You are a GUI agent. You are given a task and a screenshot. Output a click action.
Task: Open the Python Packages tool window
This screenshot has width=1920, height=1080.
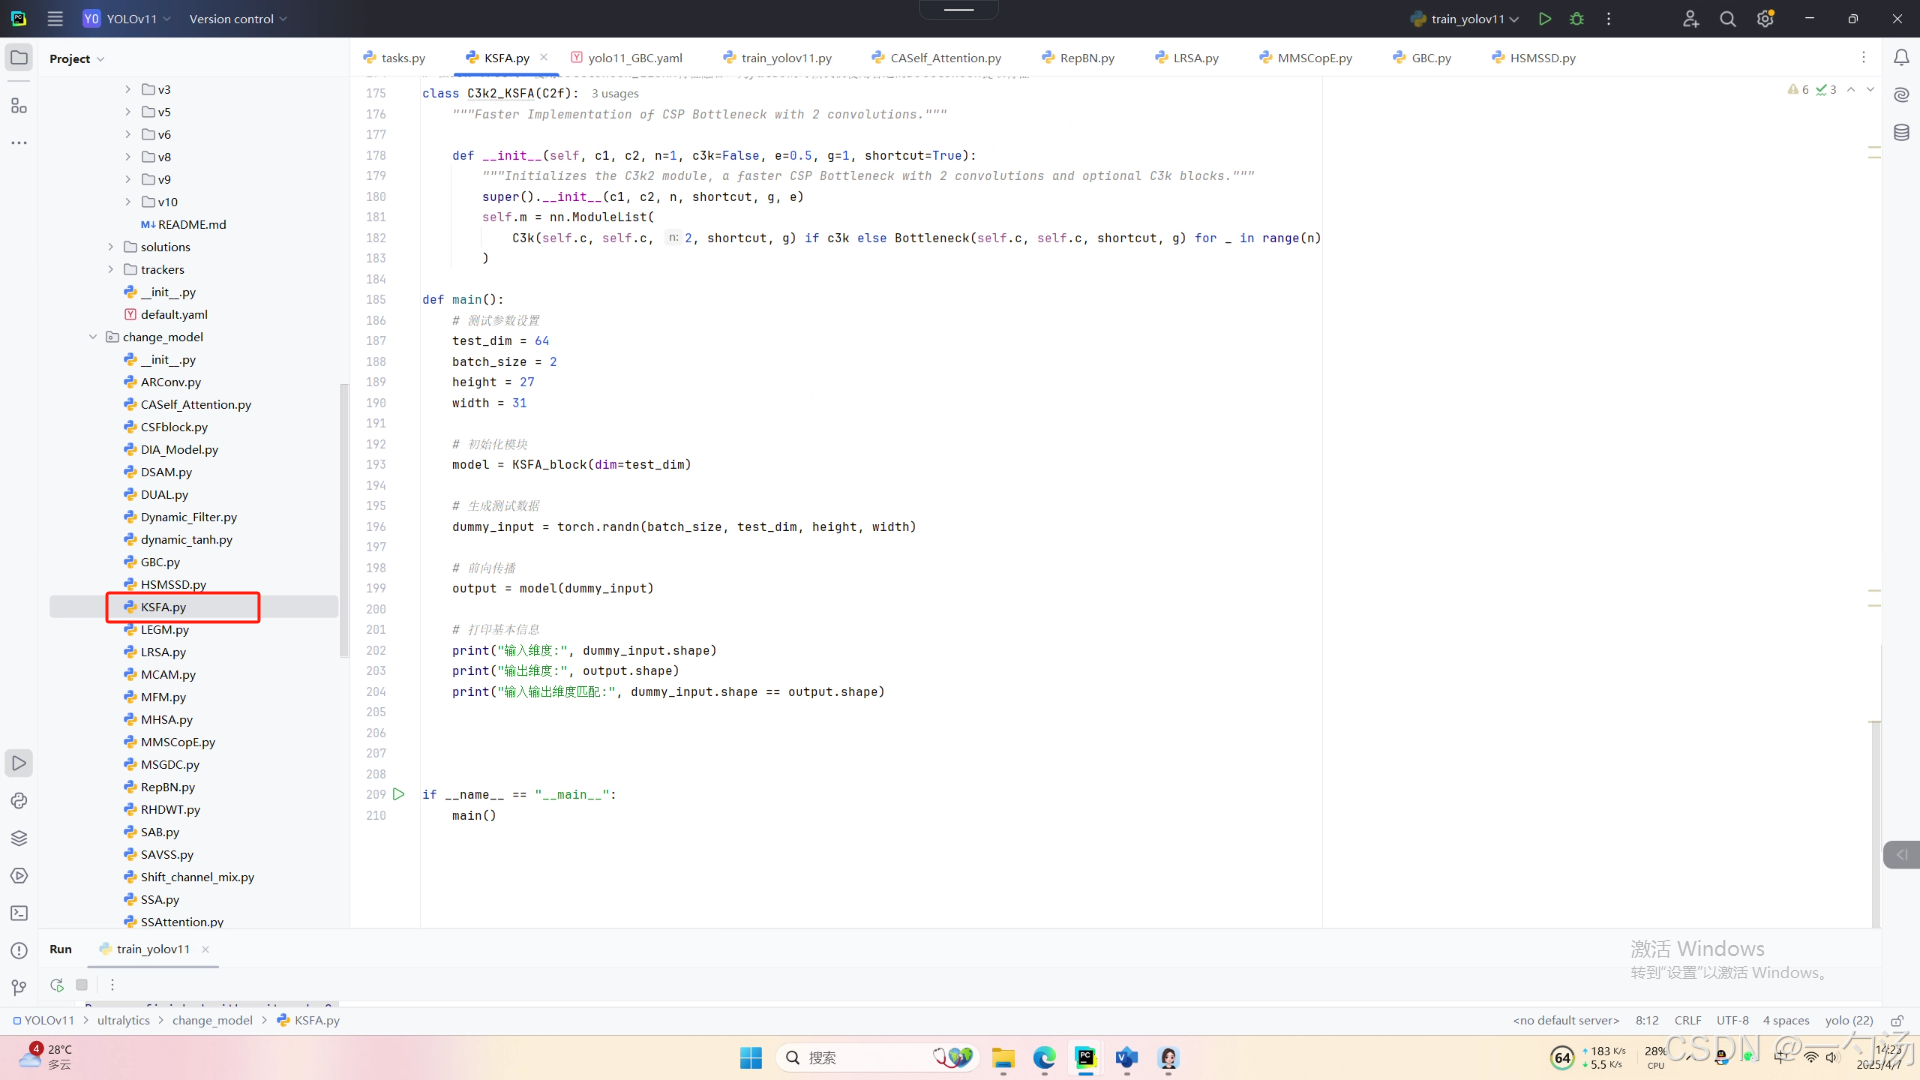click(19, 838)
